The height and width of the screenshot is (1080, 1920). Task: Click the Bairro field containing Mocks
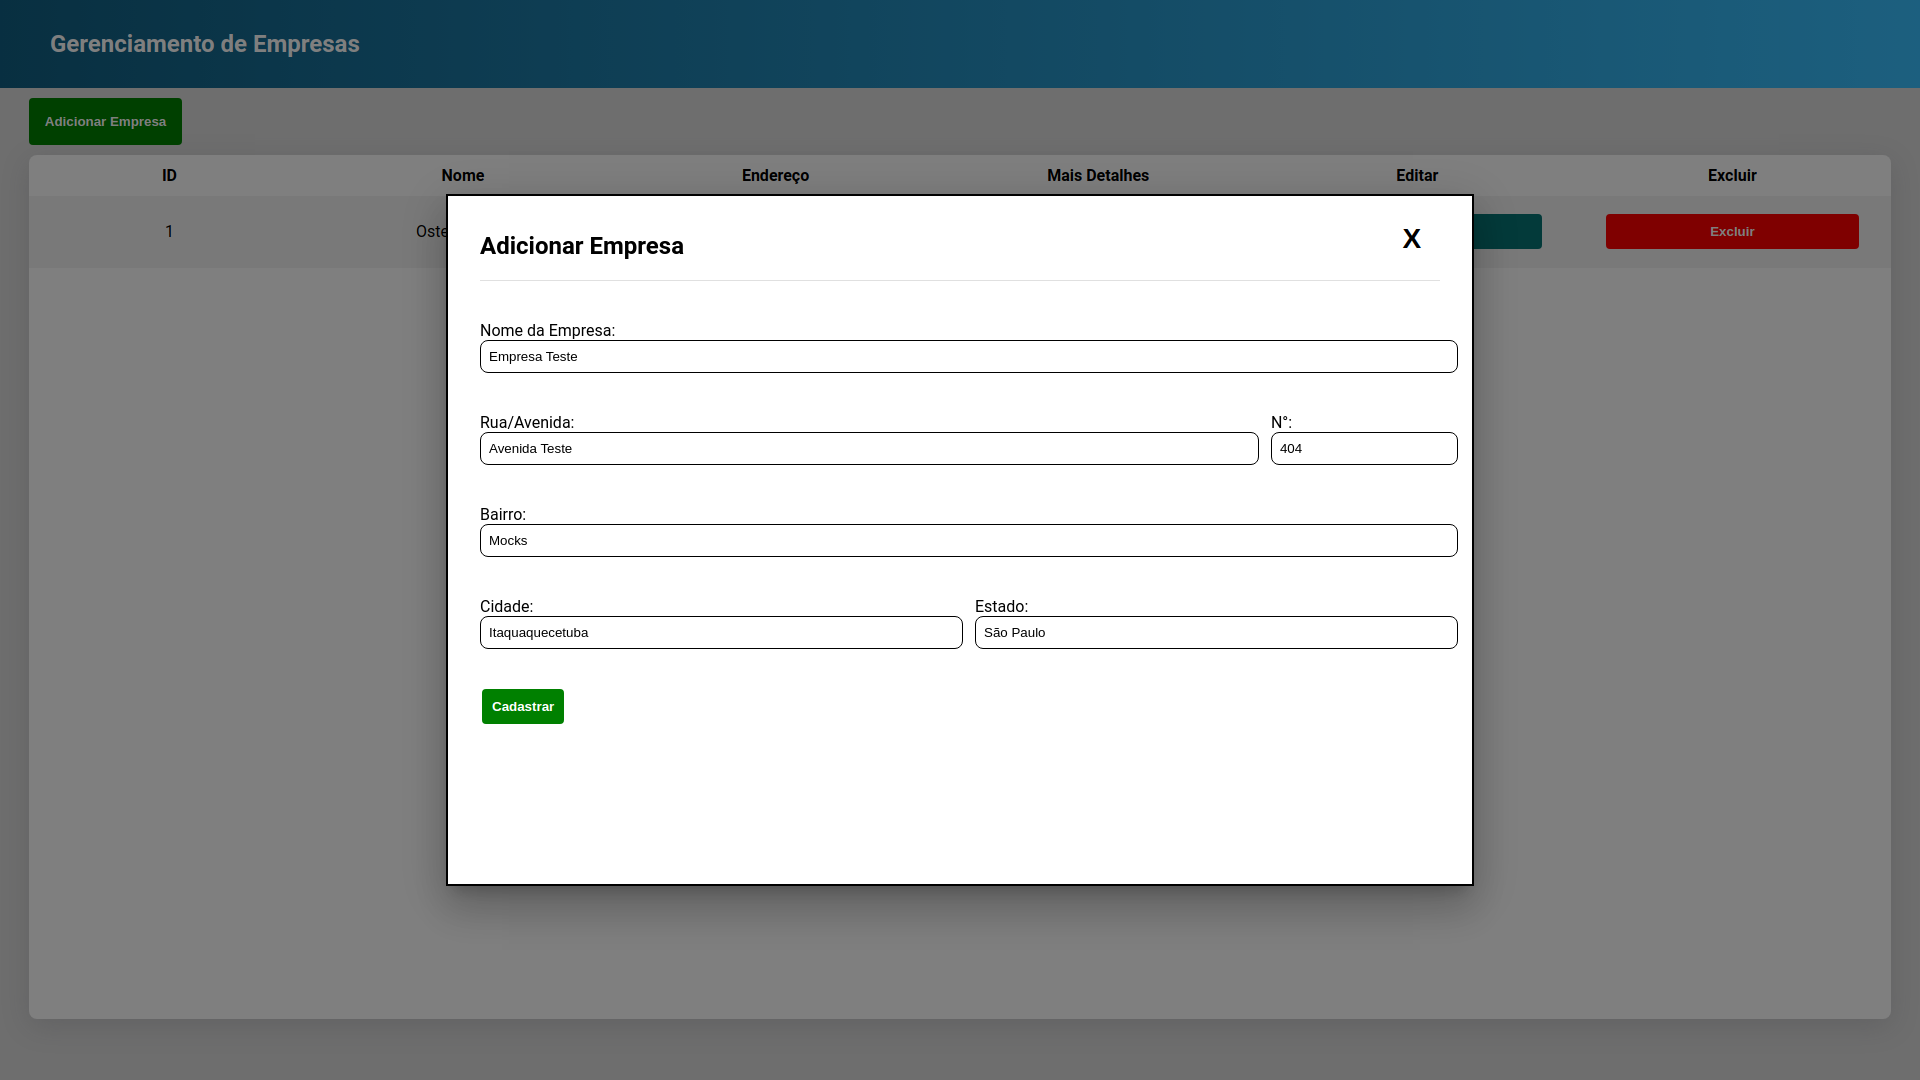[x=968, y=540]
